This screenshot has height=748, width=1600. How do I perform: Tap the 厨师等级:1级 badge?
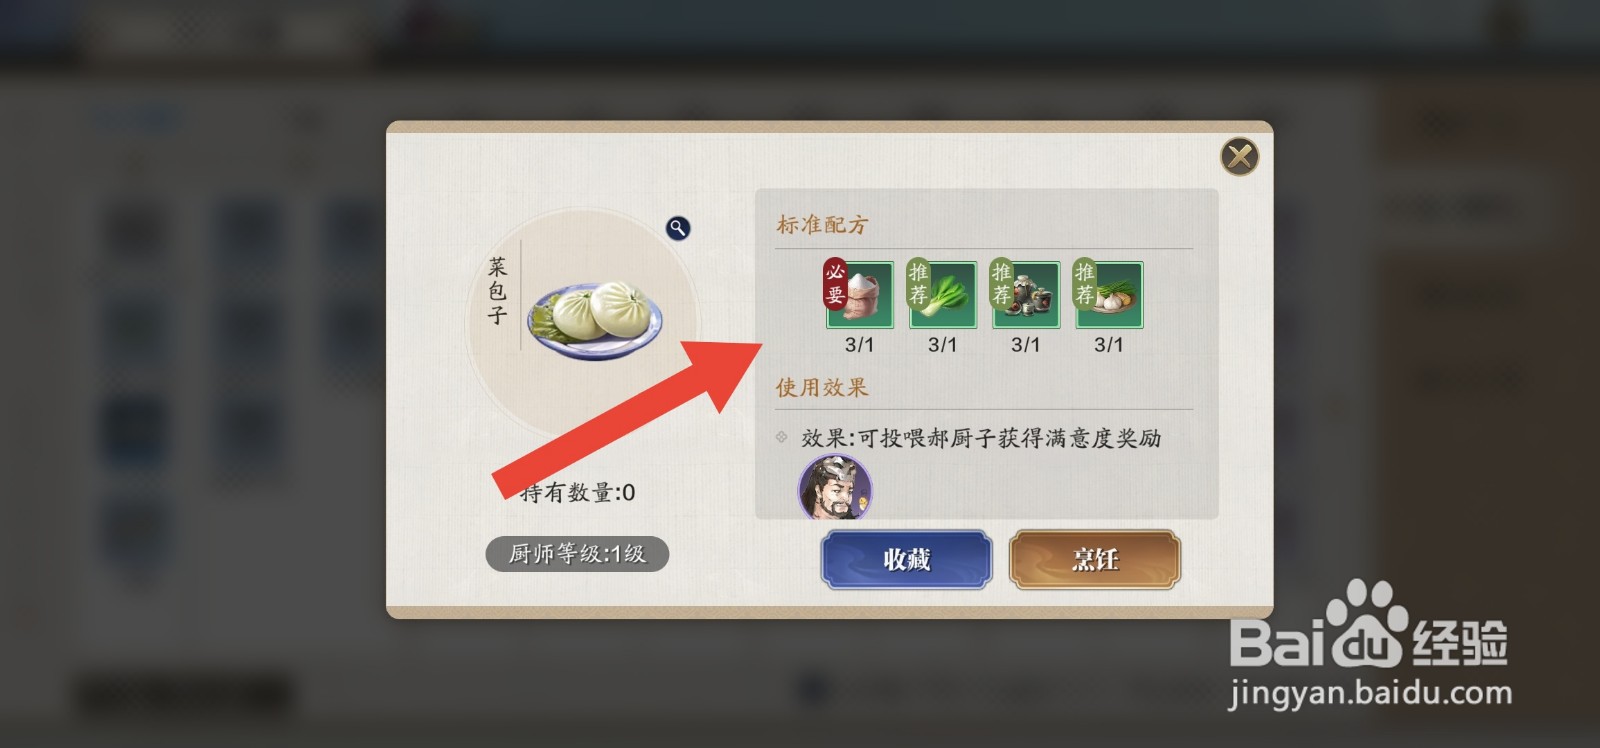pyautogui.click(x=577, y=554)
